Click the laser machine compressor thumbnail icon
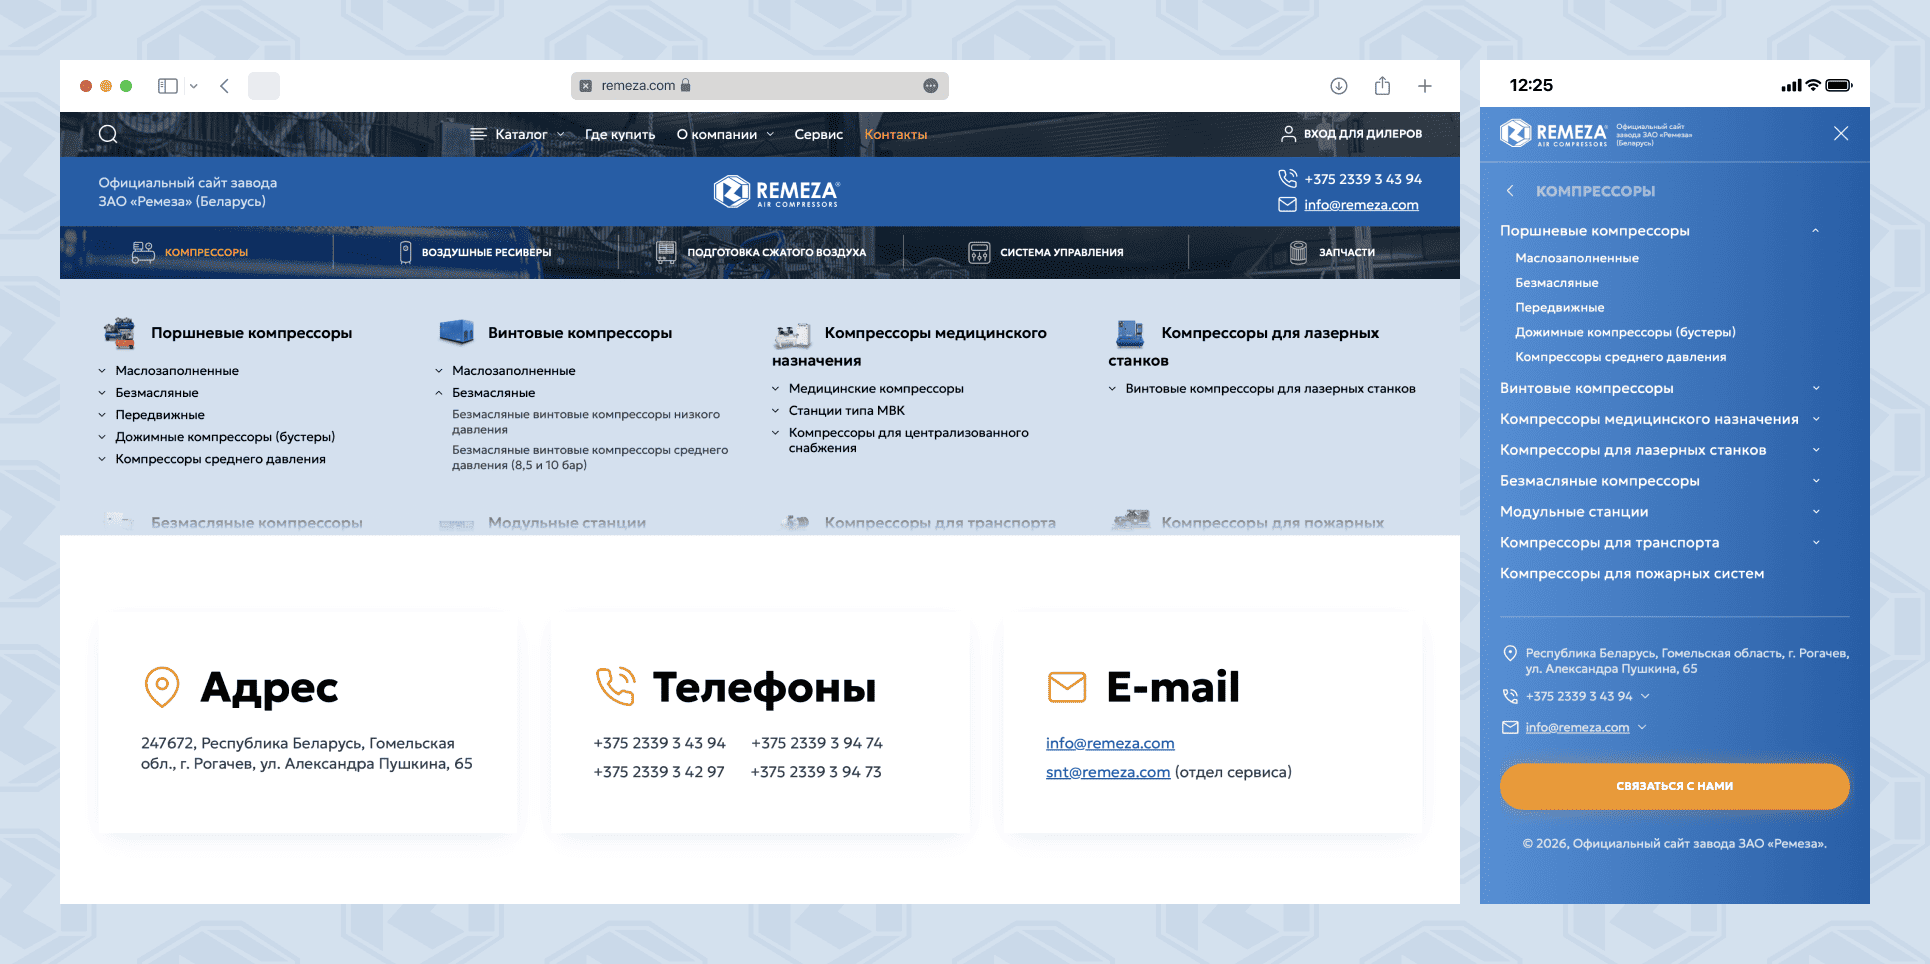This screenshot has height=964, width=1930. coord(1130,333)
